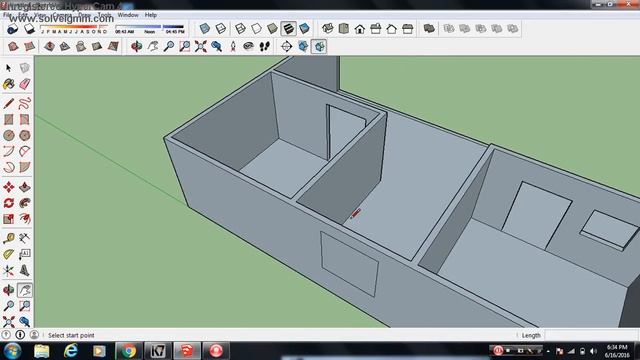Choose the Rectangle drawing tool
This screenshot has height=360, width=640.
9,120
